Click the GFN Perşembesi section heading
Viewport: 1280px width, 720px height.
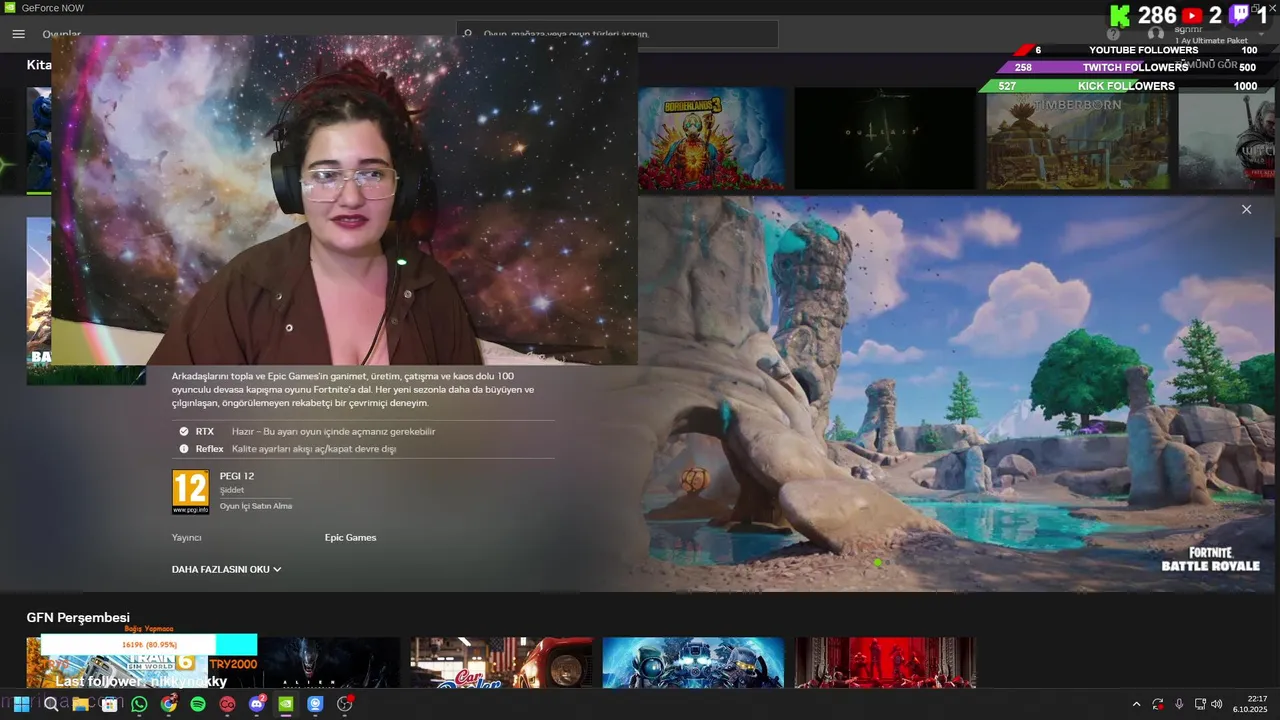pos(78,618)
